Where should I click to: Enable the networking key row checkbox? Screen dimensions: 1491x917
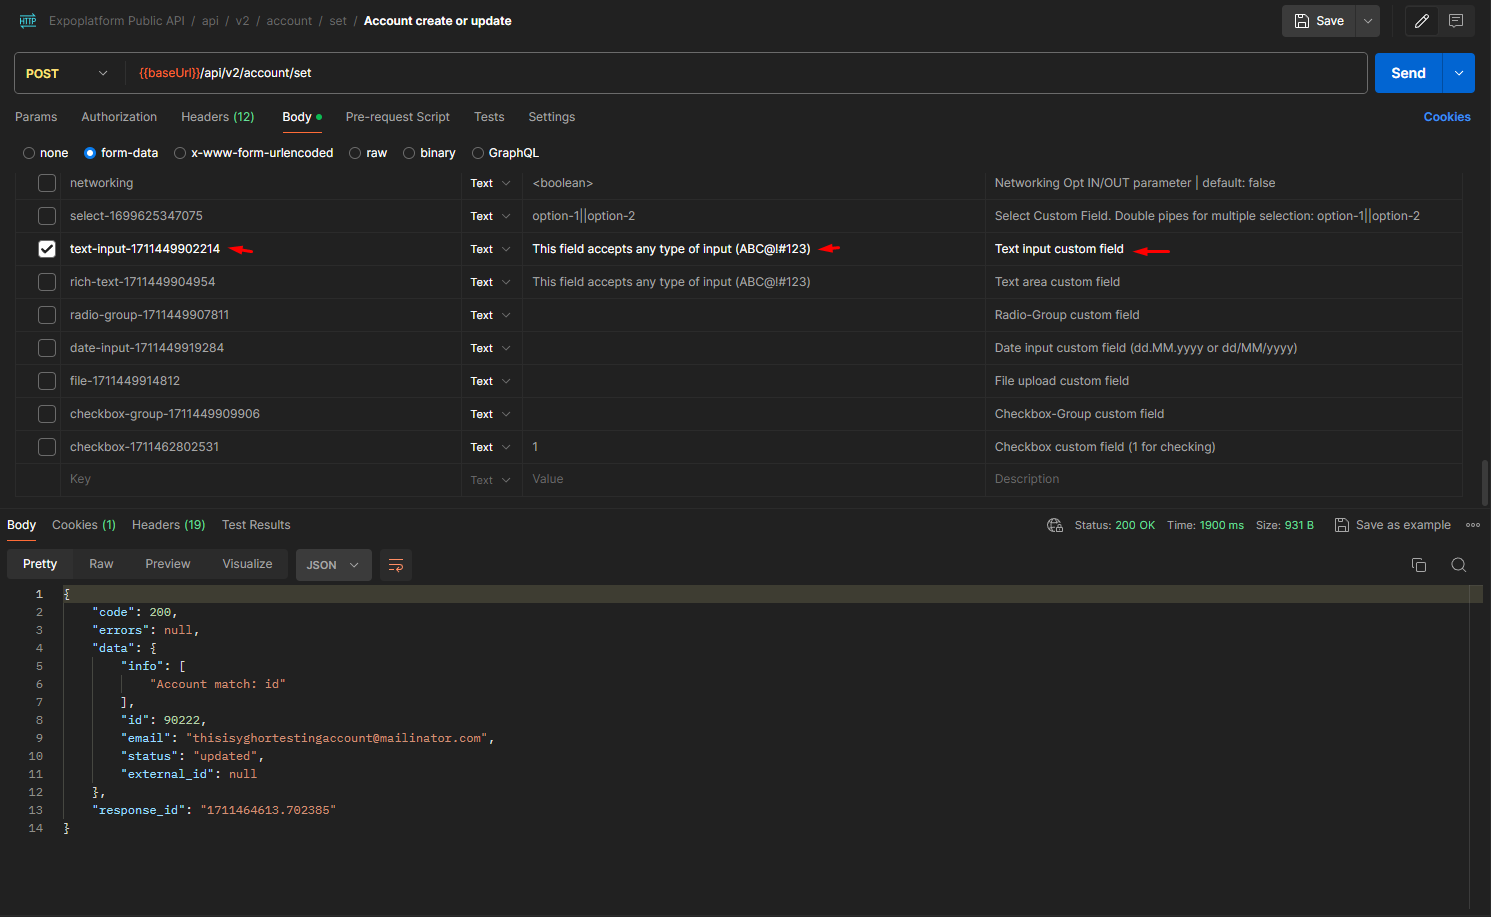pyautogui.click(x=46, y=182)
